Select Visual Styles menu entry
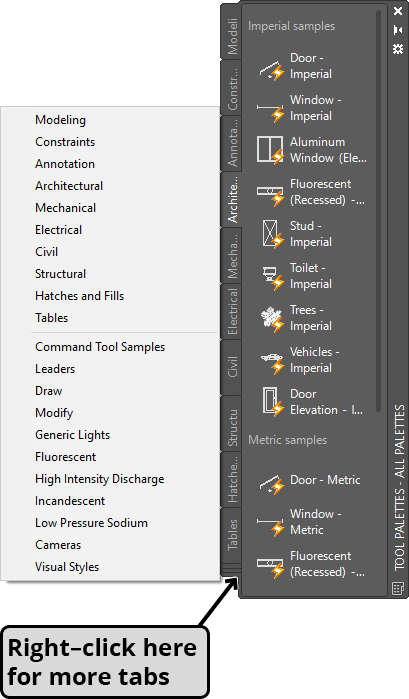Viewport: 409px width, 699px height. (x=67, y=567)
